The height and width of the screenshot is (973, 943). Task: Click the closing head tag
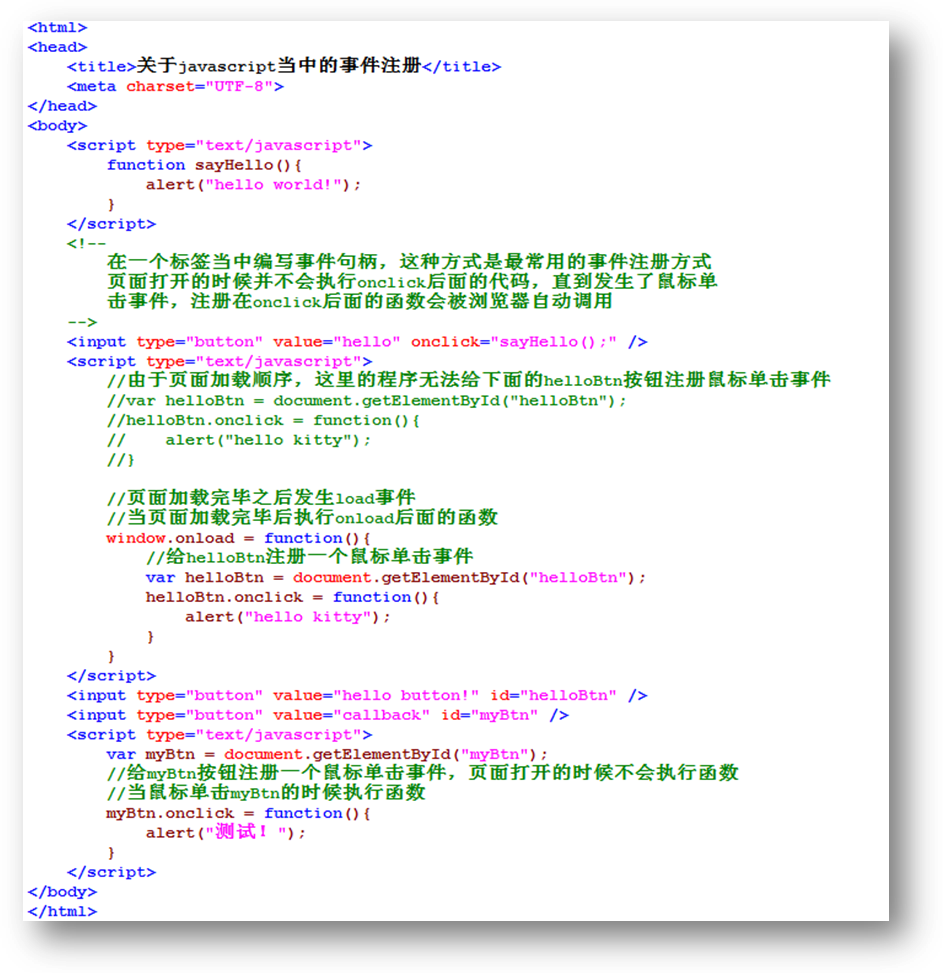tap(62, 106)
